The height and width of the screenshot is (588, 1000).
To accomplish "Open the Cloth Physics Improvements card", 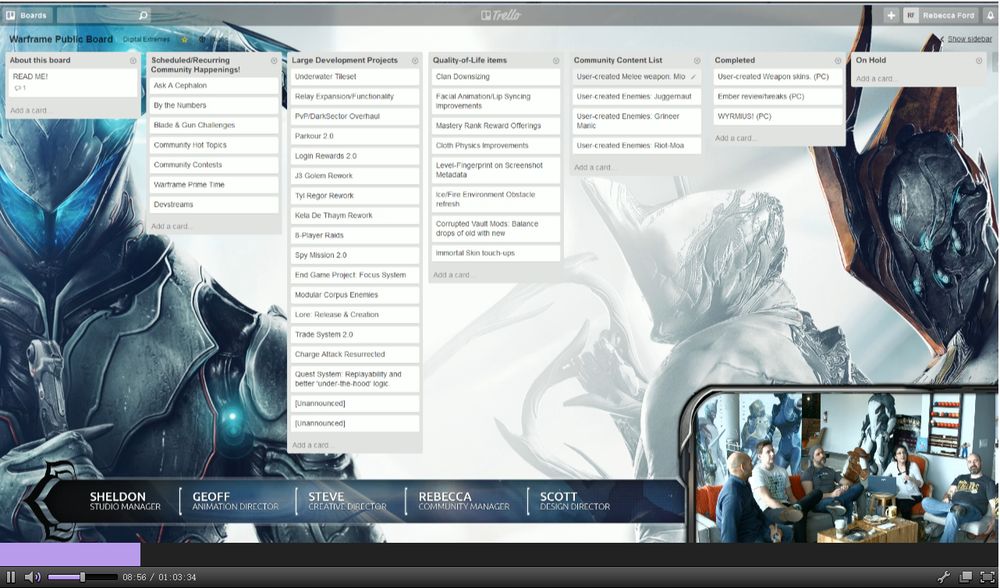I will [x=496, y=145].
